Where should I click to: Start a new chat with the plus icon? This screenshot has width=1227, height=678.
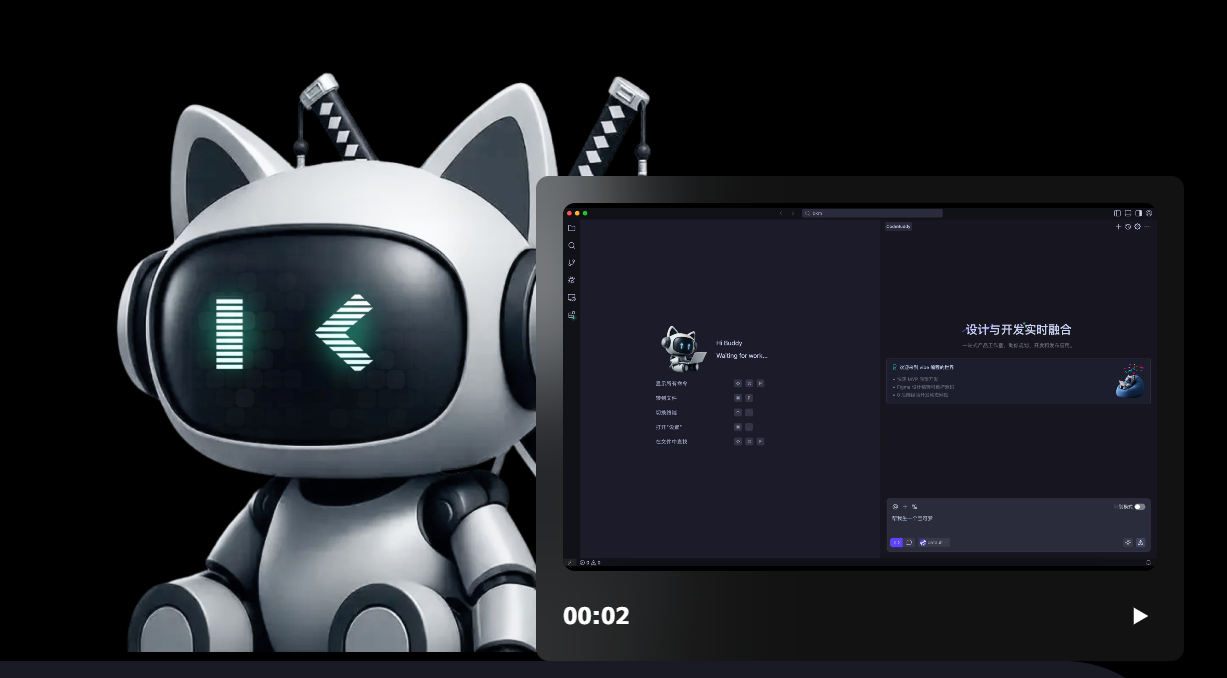tap(1119, 227)
